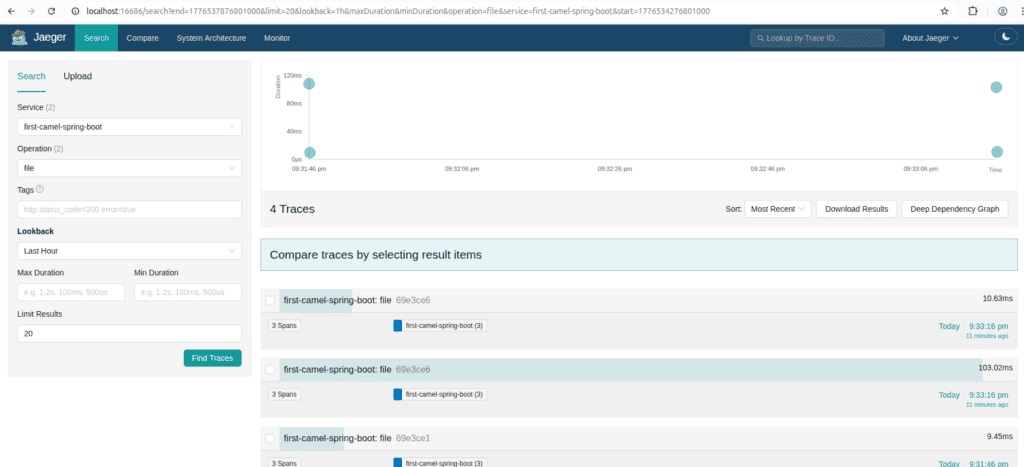The height and width of the screenshot is (467, 1024).
Task: Click upper-right scatter plot trace dot
Action: click(x=996, y=88)
